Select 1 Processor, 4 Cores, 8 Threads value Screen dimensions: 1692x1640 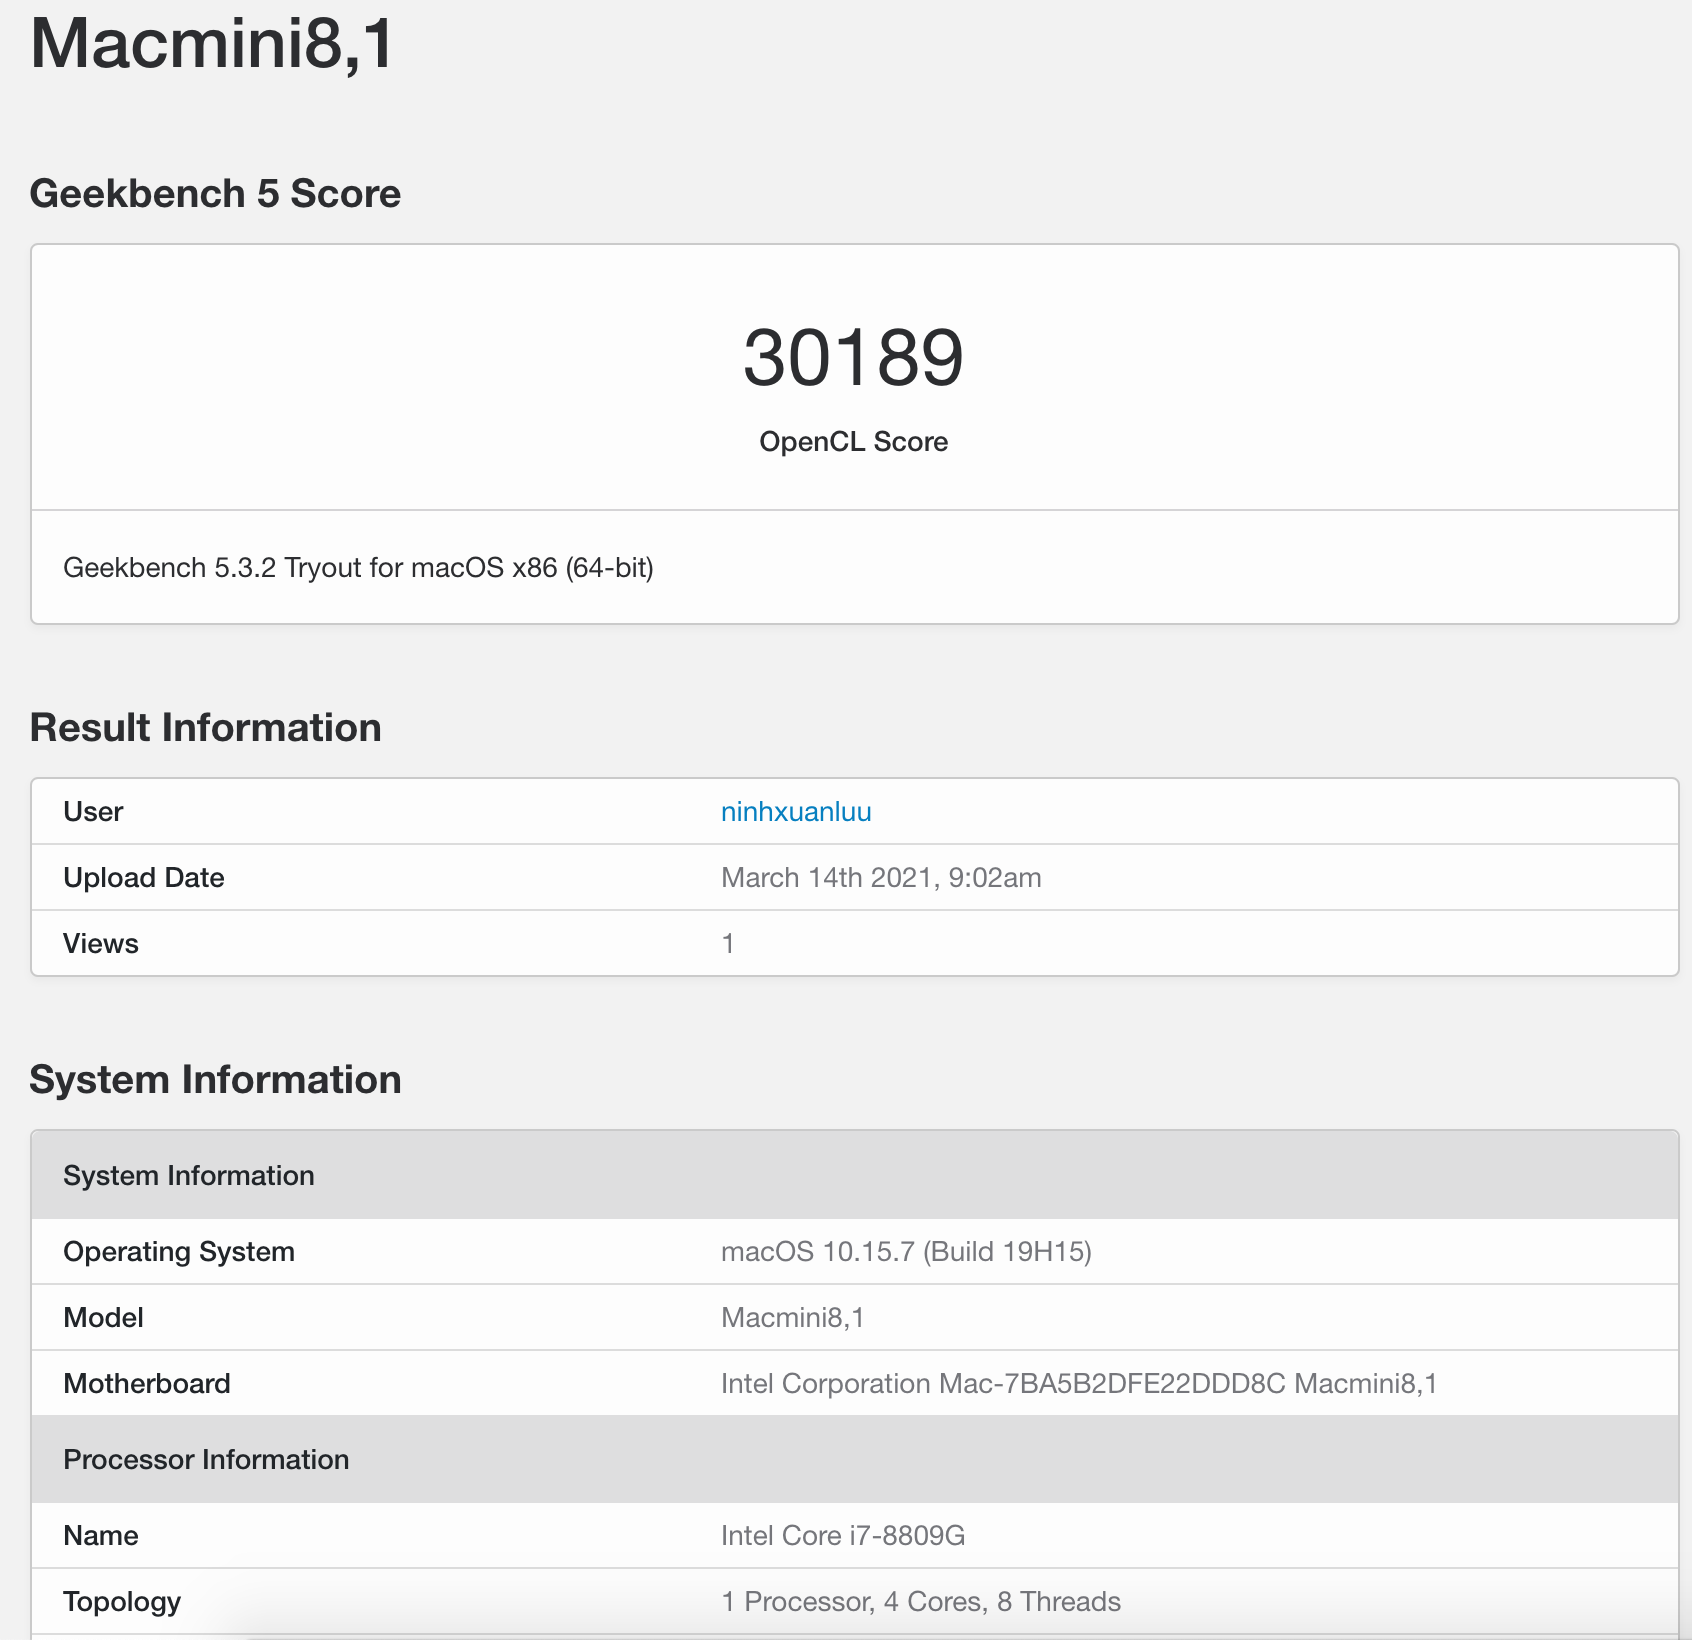921,1602
